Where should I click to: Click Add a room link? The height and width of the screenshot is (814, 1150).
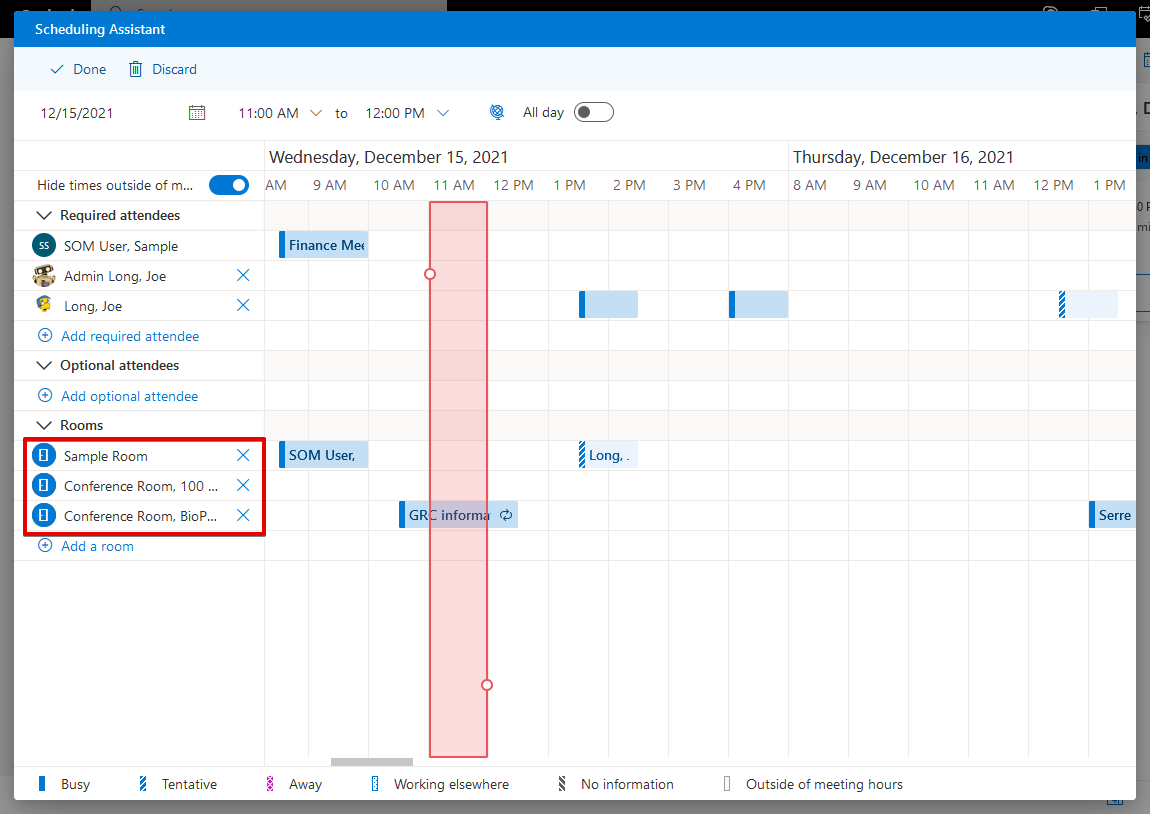pyautogui.click(x=96, y=546)
